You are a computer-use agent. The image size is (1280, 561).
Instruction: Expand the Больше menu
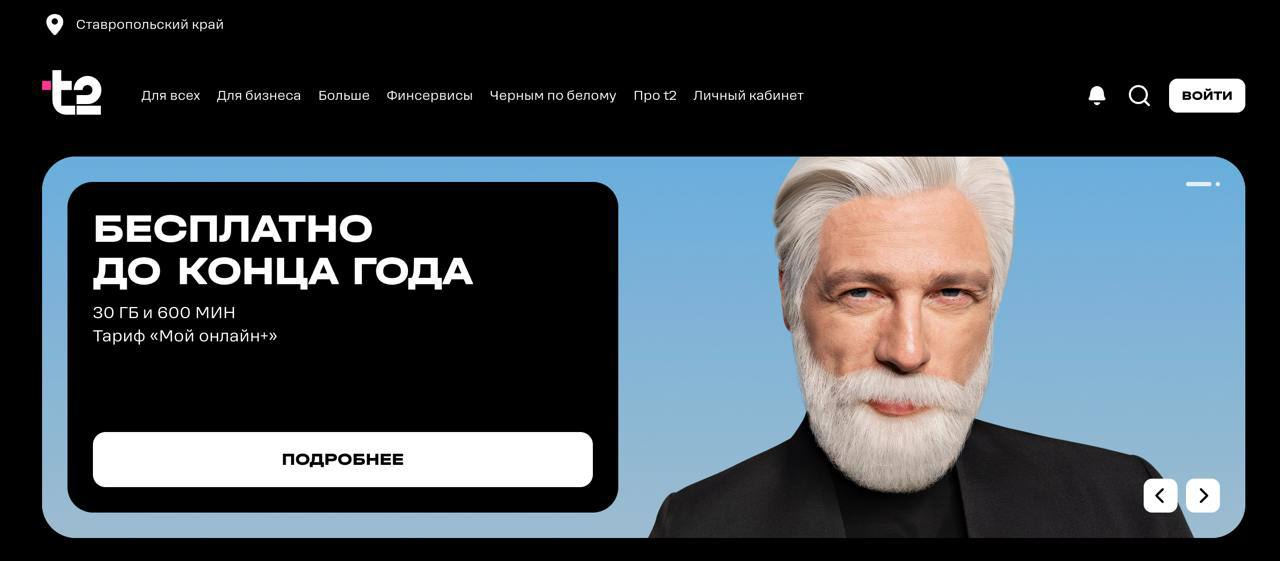click(x=344, y=96)
